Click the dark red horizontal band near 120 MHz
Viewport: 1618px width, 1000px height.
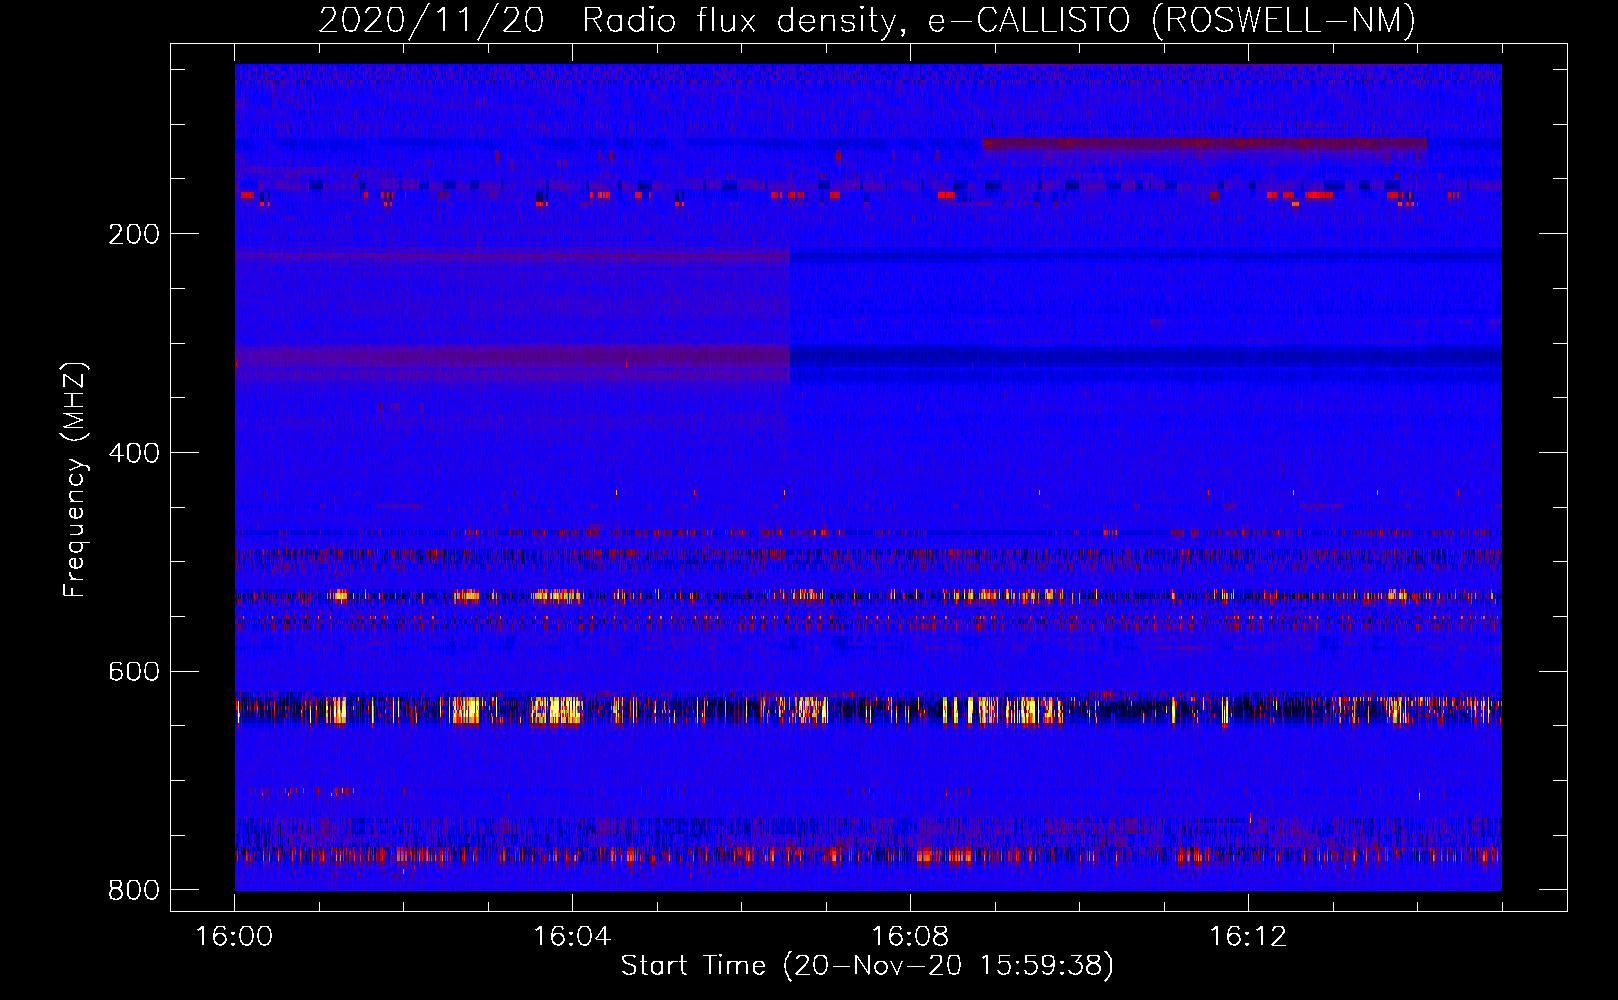pos(1204,144)
